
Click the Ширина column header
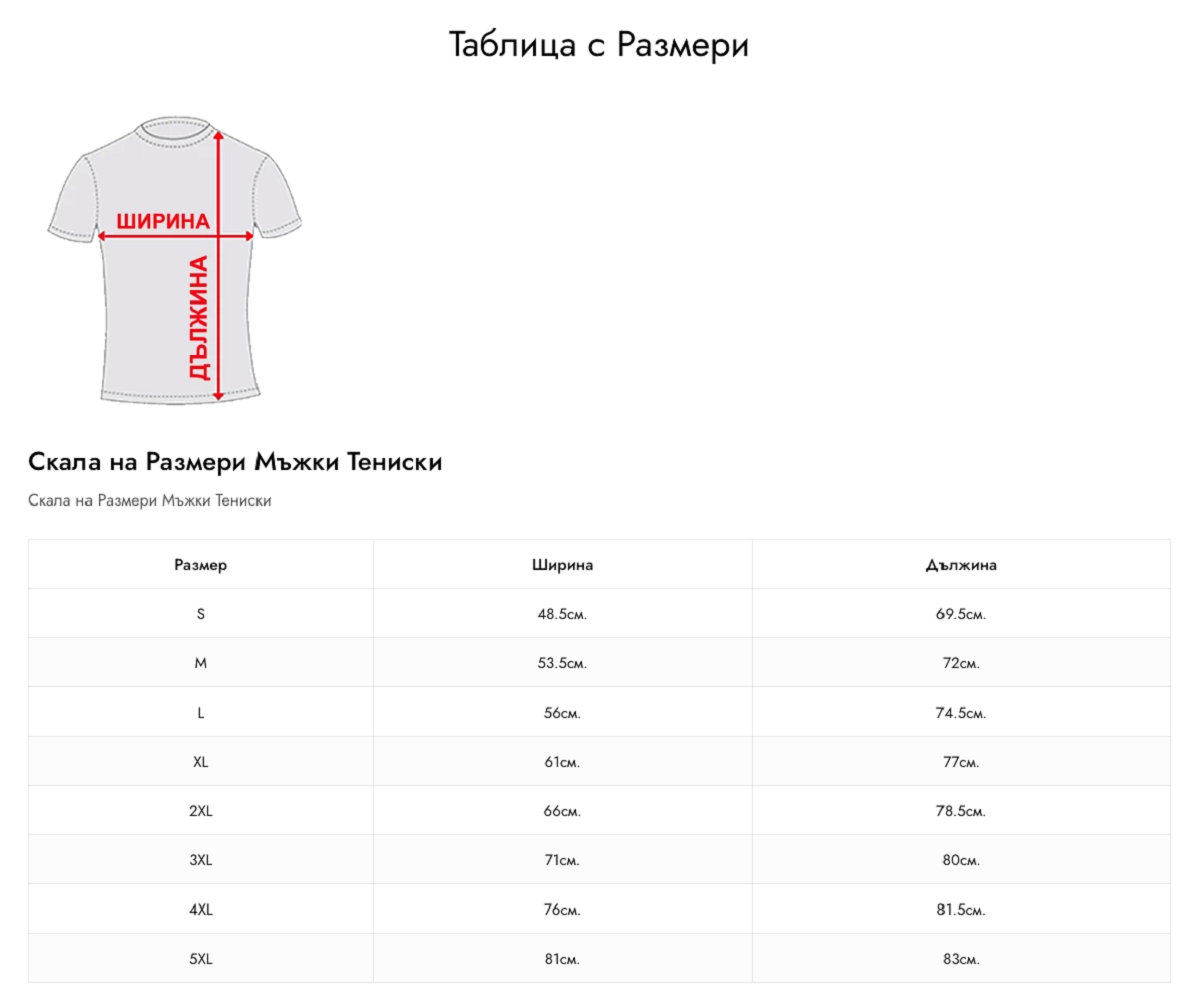click(562, 565)
